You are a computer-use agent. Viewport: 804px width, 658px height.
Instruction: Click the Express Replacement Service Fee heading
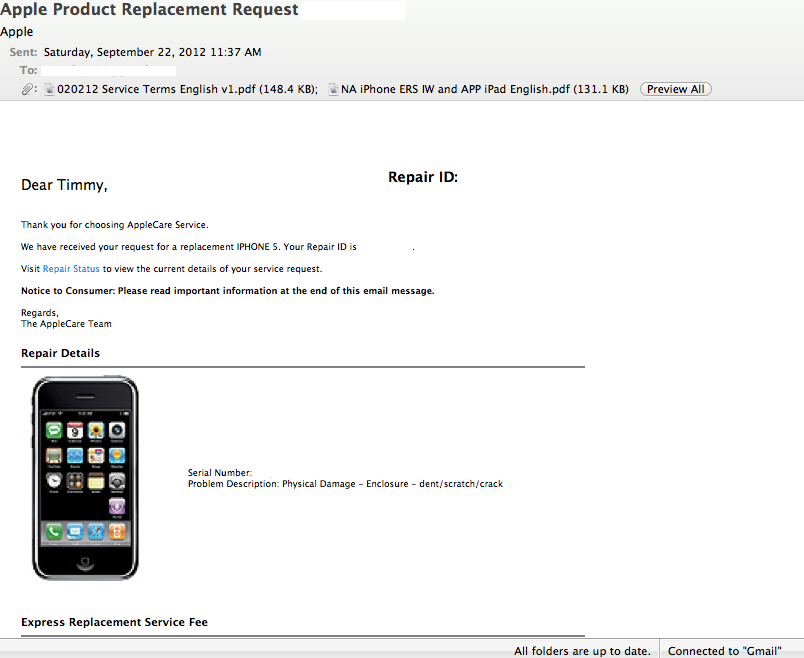(x=114, y=622)
